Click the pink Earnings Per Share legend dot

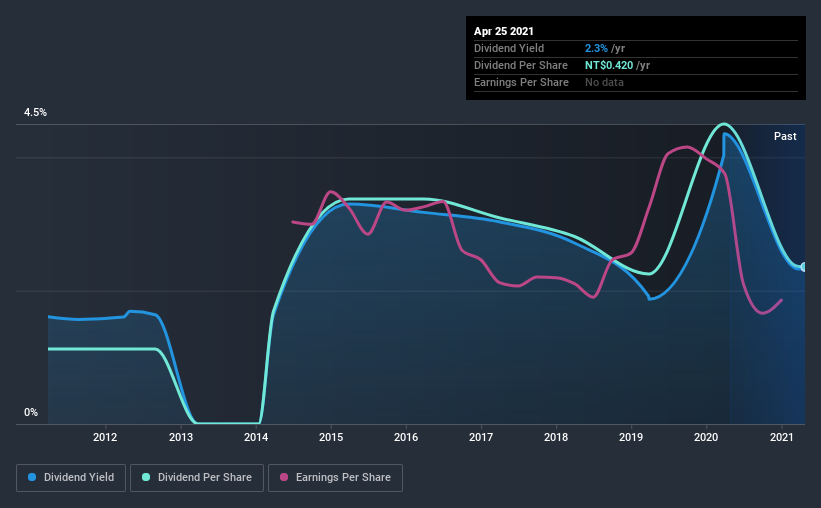coord(284,477)
